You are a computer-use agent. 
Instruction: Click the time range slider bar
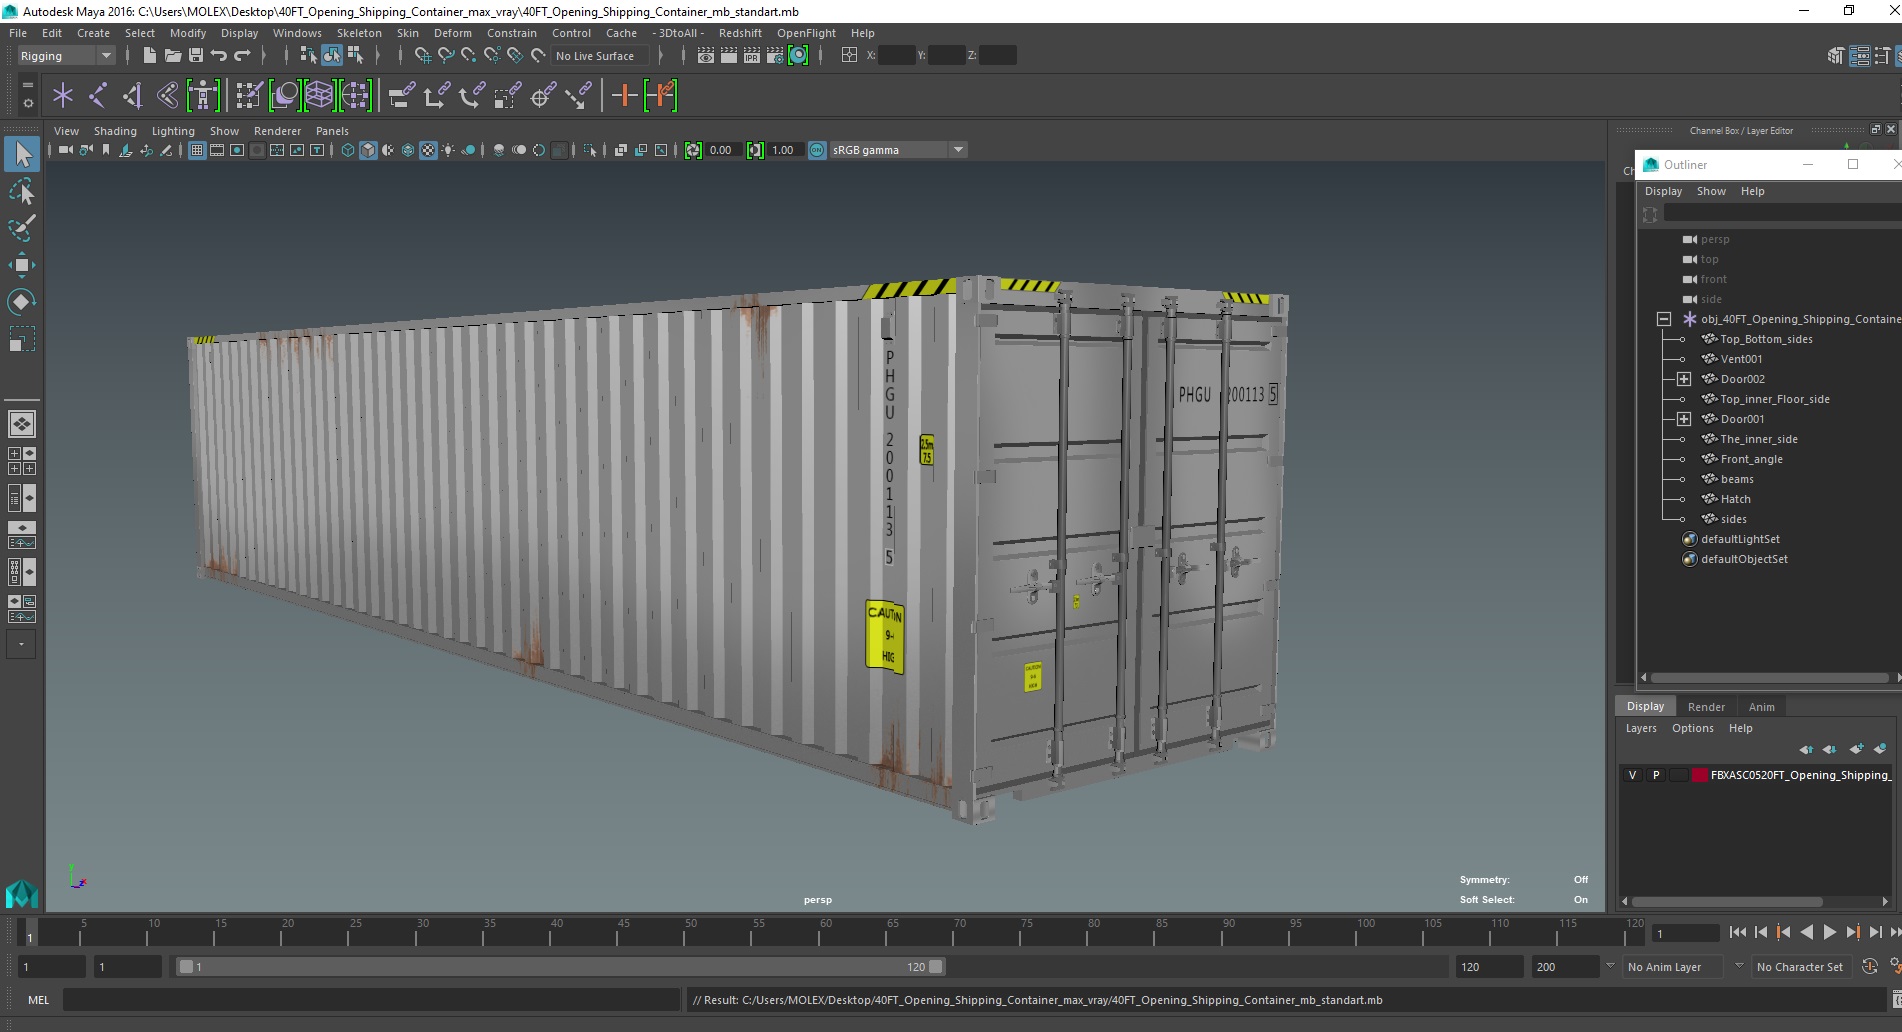(560, 967)
